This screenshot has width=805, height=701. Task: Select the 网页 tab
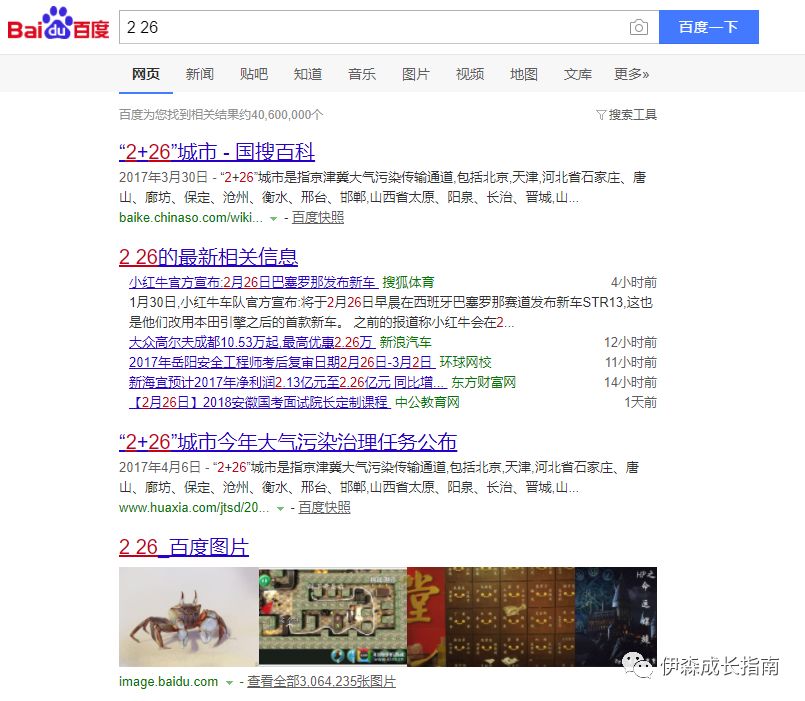[x=146, y=74]
